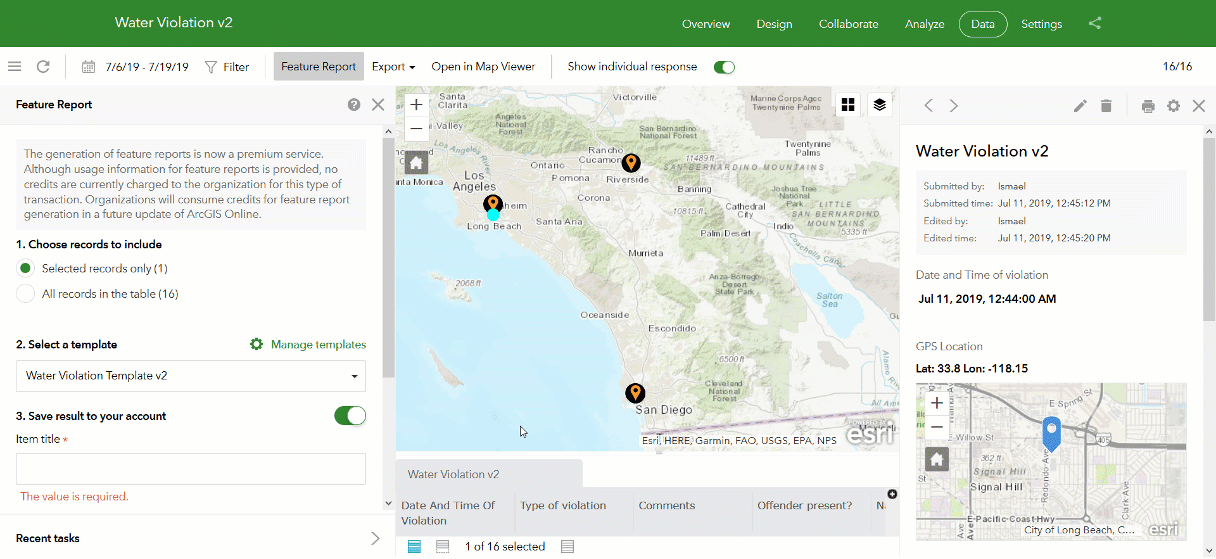Image resolution: width=1216 pixels, height=559 pixels.
Task: Delete the response with the trash icon
Action: click(x=1106, y=105)
